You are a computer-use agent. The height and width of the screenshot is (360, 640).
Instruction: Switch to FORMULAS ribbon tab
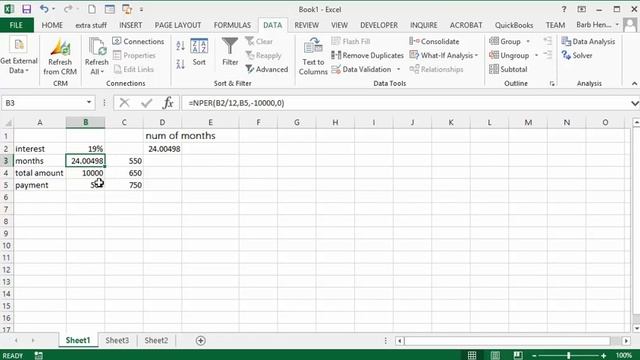point(232,25)
